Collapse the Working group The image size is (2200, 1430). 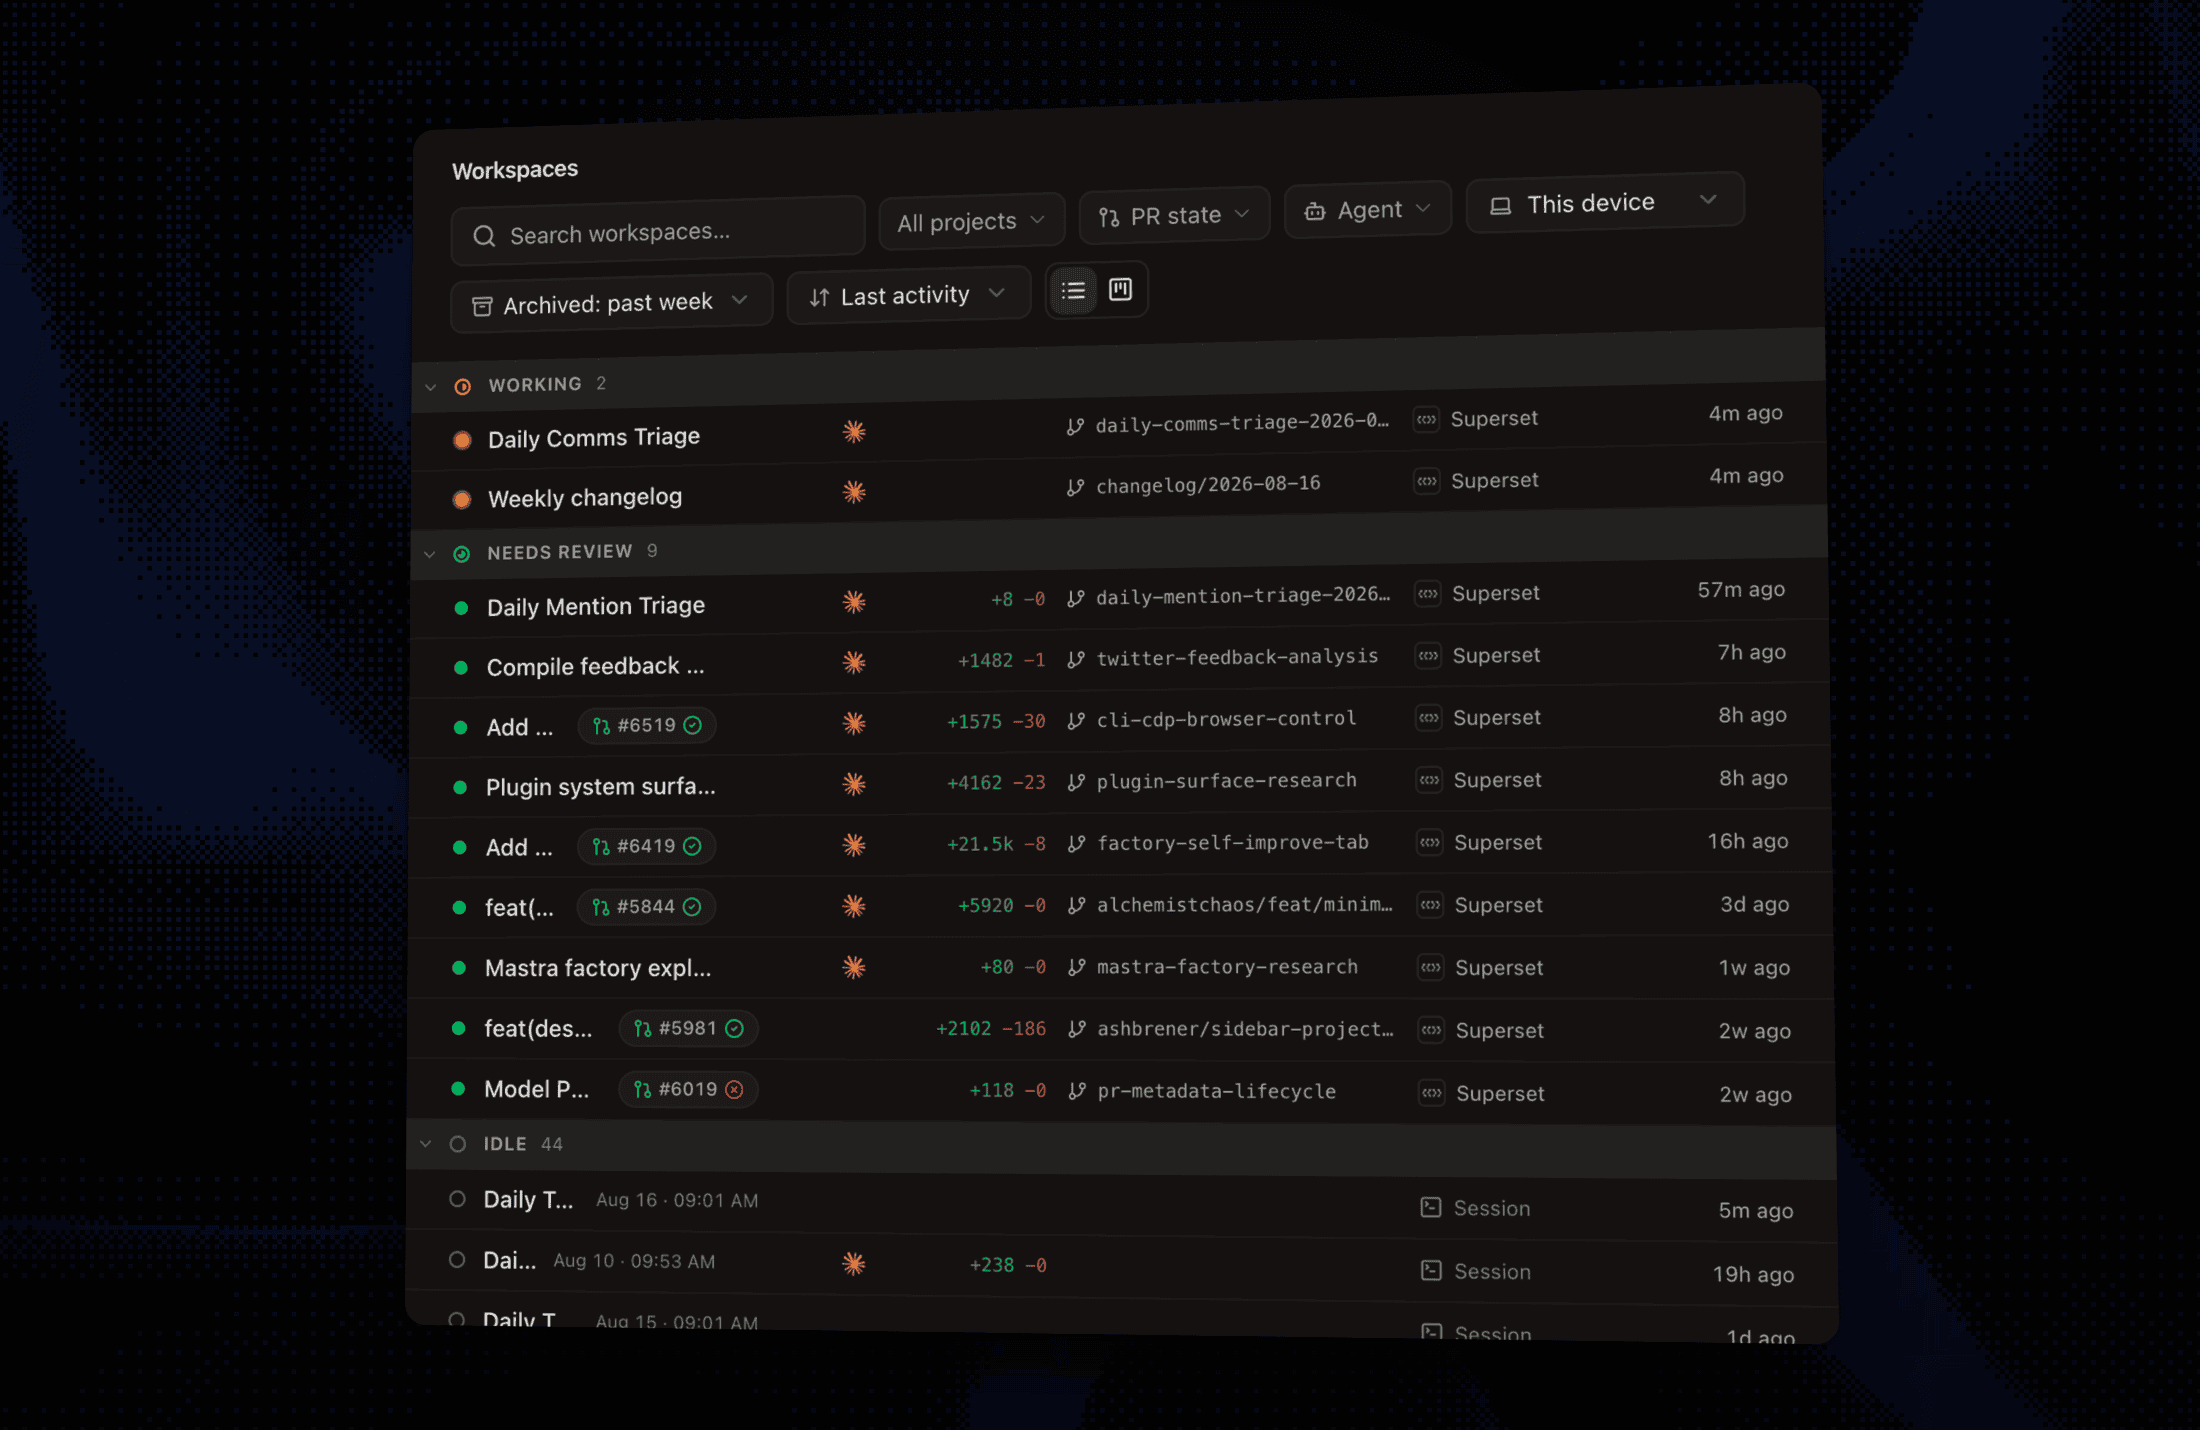(431, 387)
